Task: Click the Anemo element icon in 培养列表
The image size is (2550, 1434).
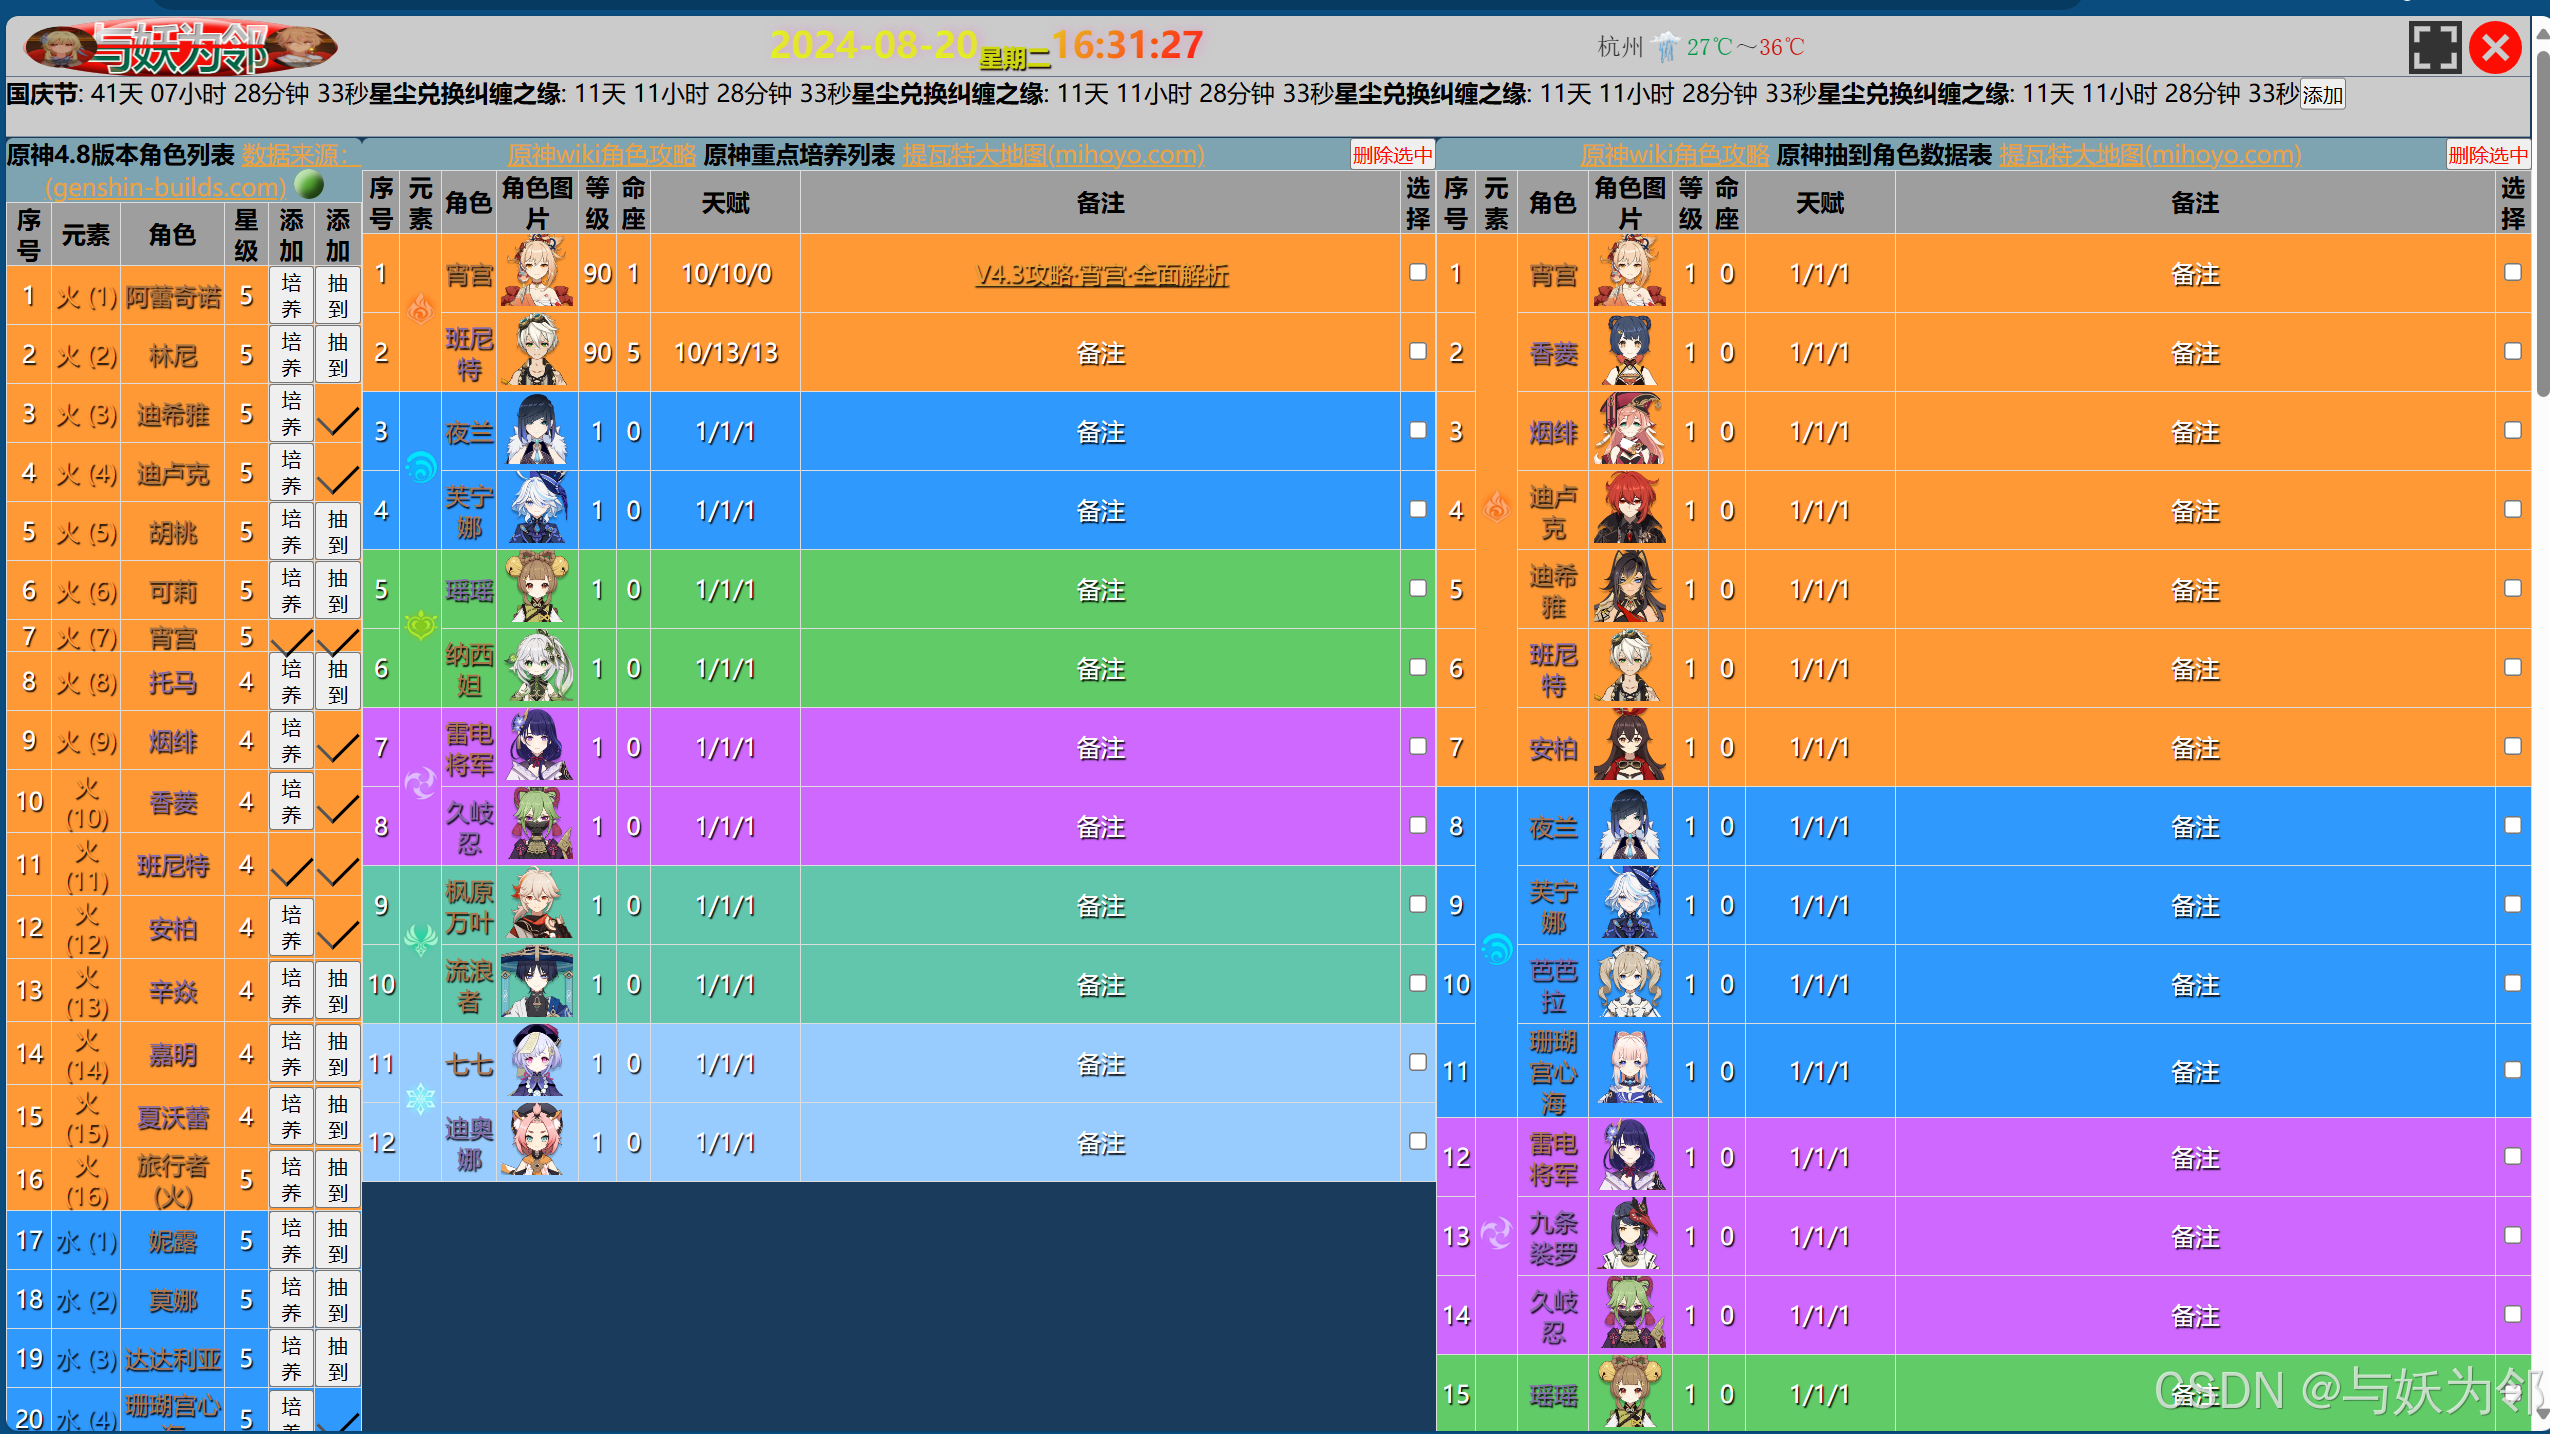Action: pyautogui.click(x=420, y=942)
